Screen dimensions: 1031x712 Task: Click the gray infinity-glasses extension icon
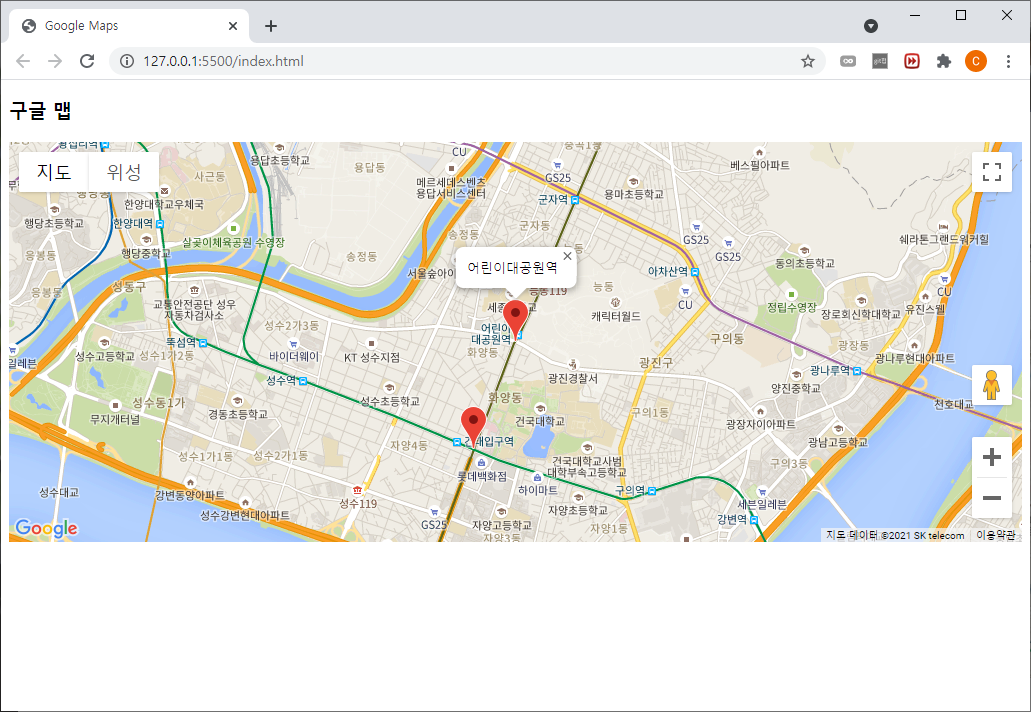[848, 61]
